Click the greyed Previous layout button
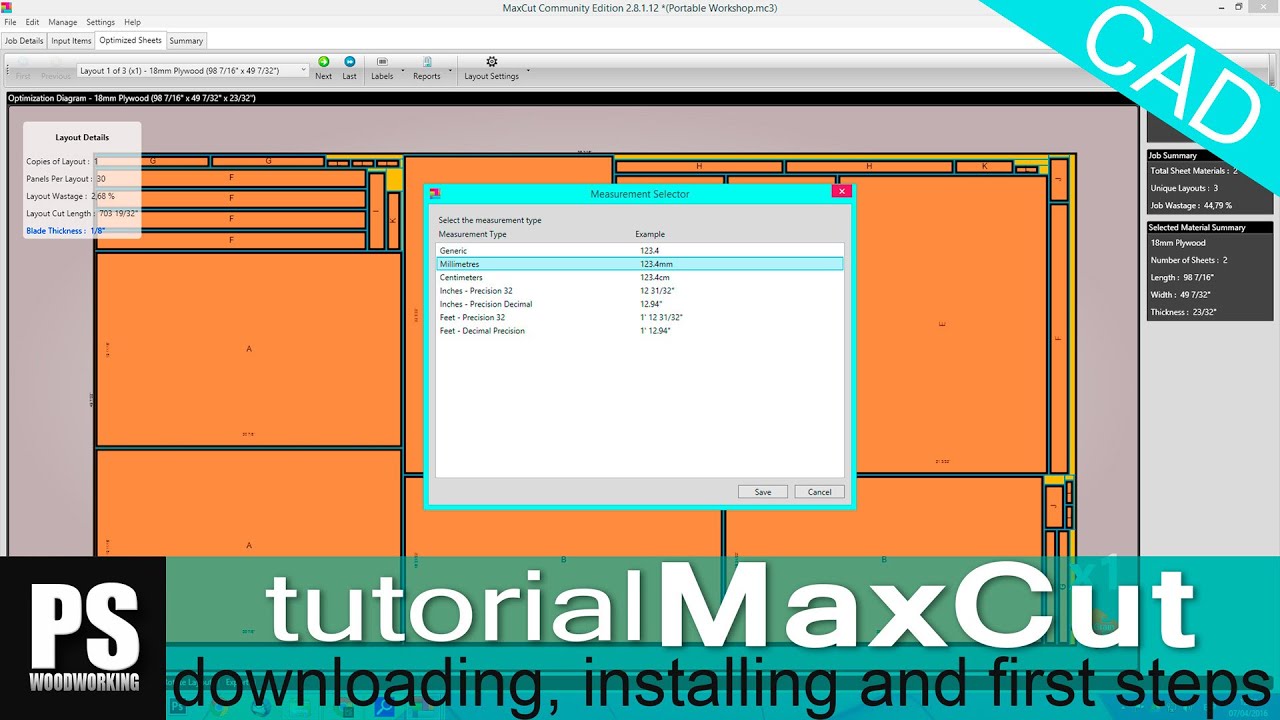The image size is (1280, 720). click(56, 68)
